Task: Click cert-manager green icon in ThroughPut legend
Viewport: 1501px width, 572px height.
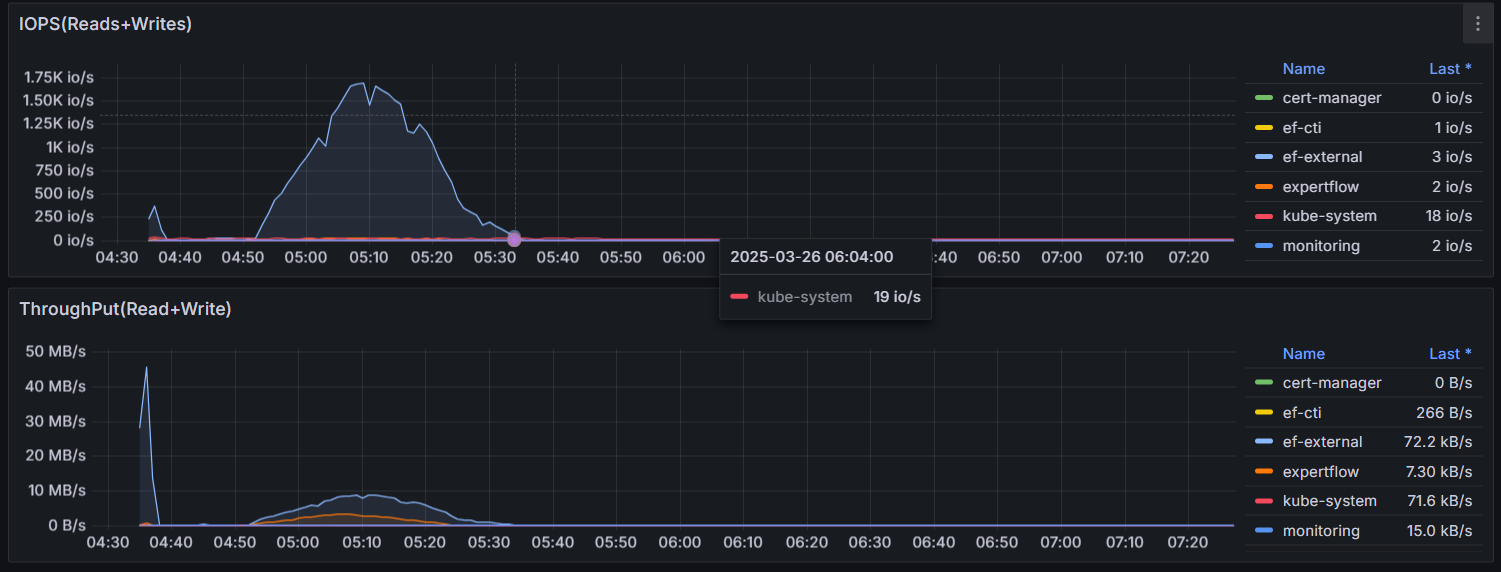Action: click(1264, 383)
